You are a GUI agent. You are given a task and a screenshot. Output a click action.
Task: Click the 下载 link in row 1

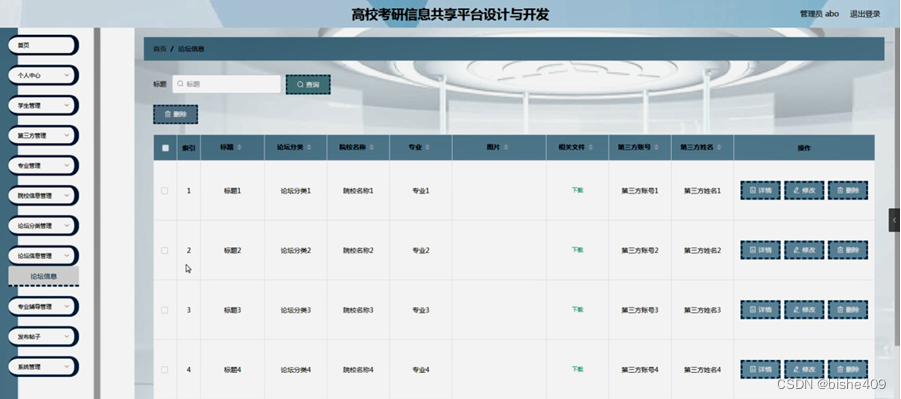point(577,190)
